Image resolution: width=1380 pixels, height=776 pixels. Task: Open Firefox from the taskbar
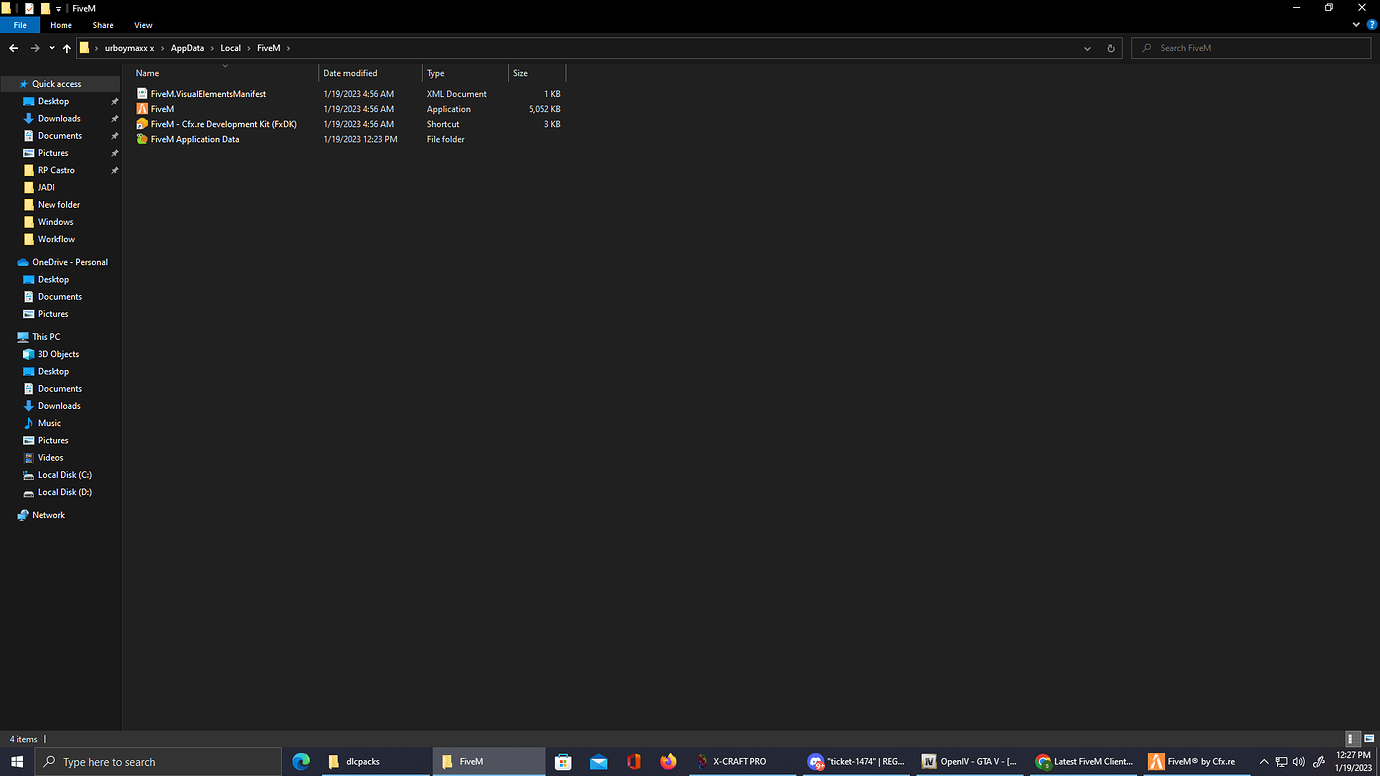(x=668, y=761)
